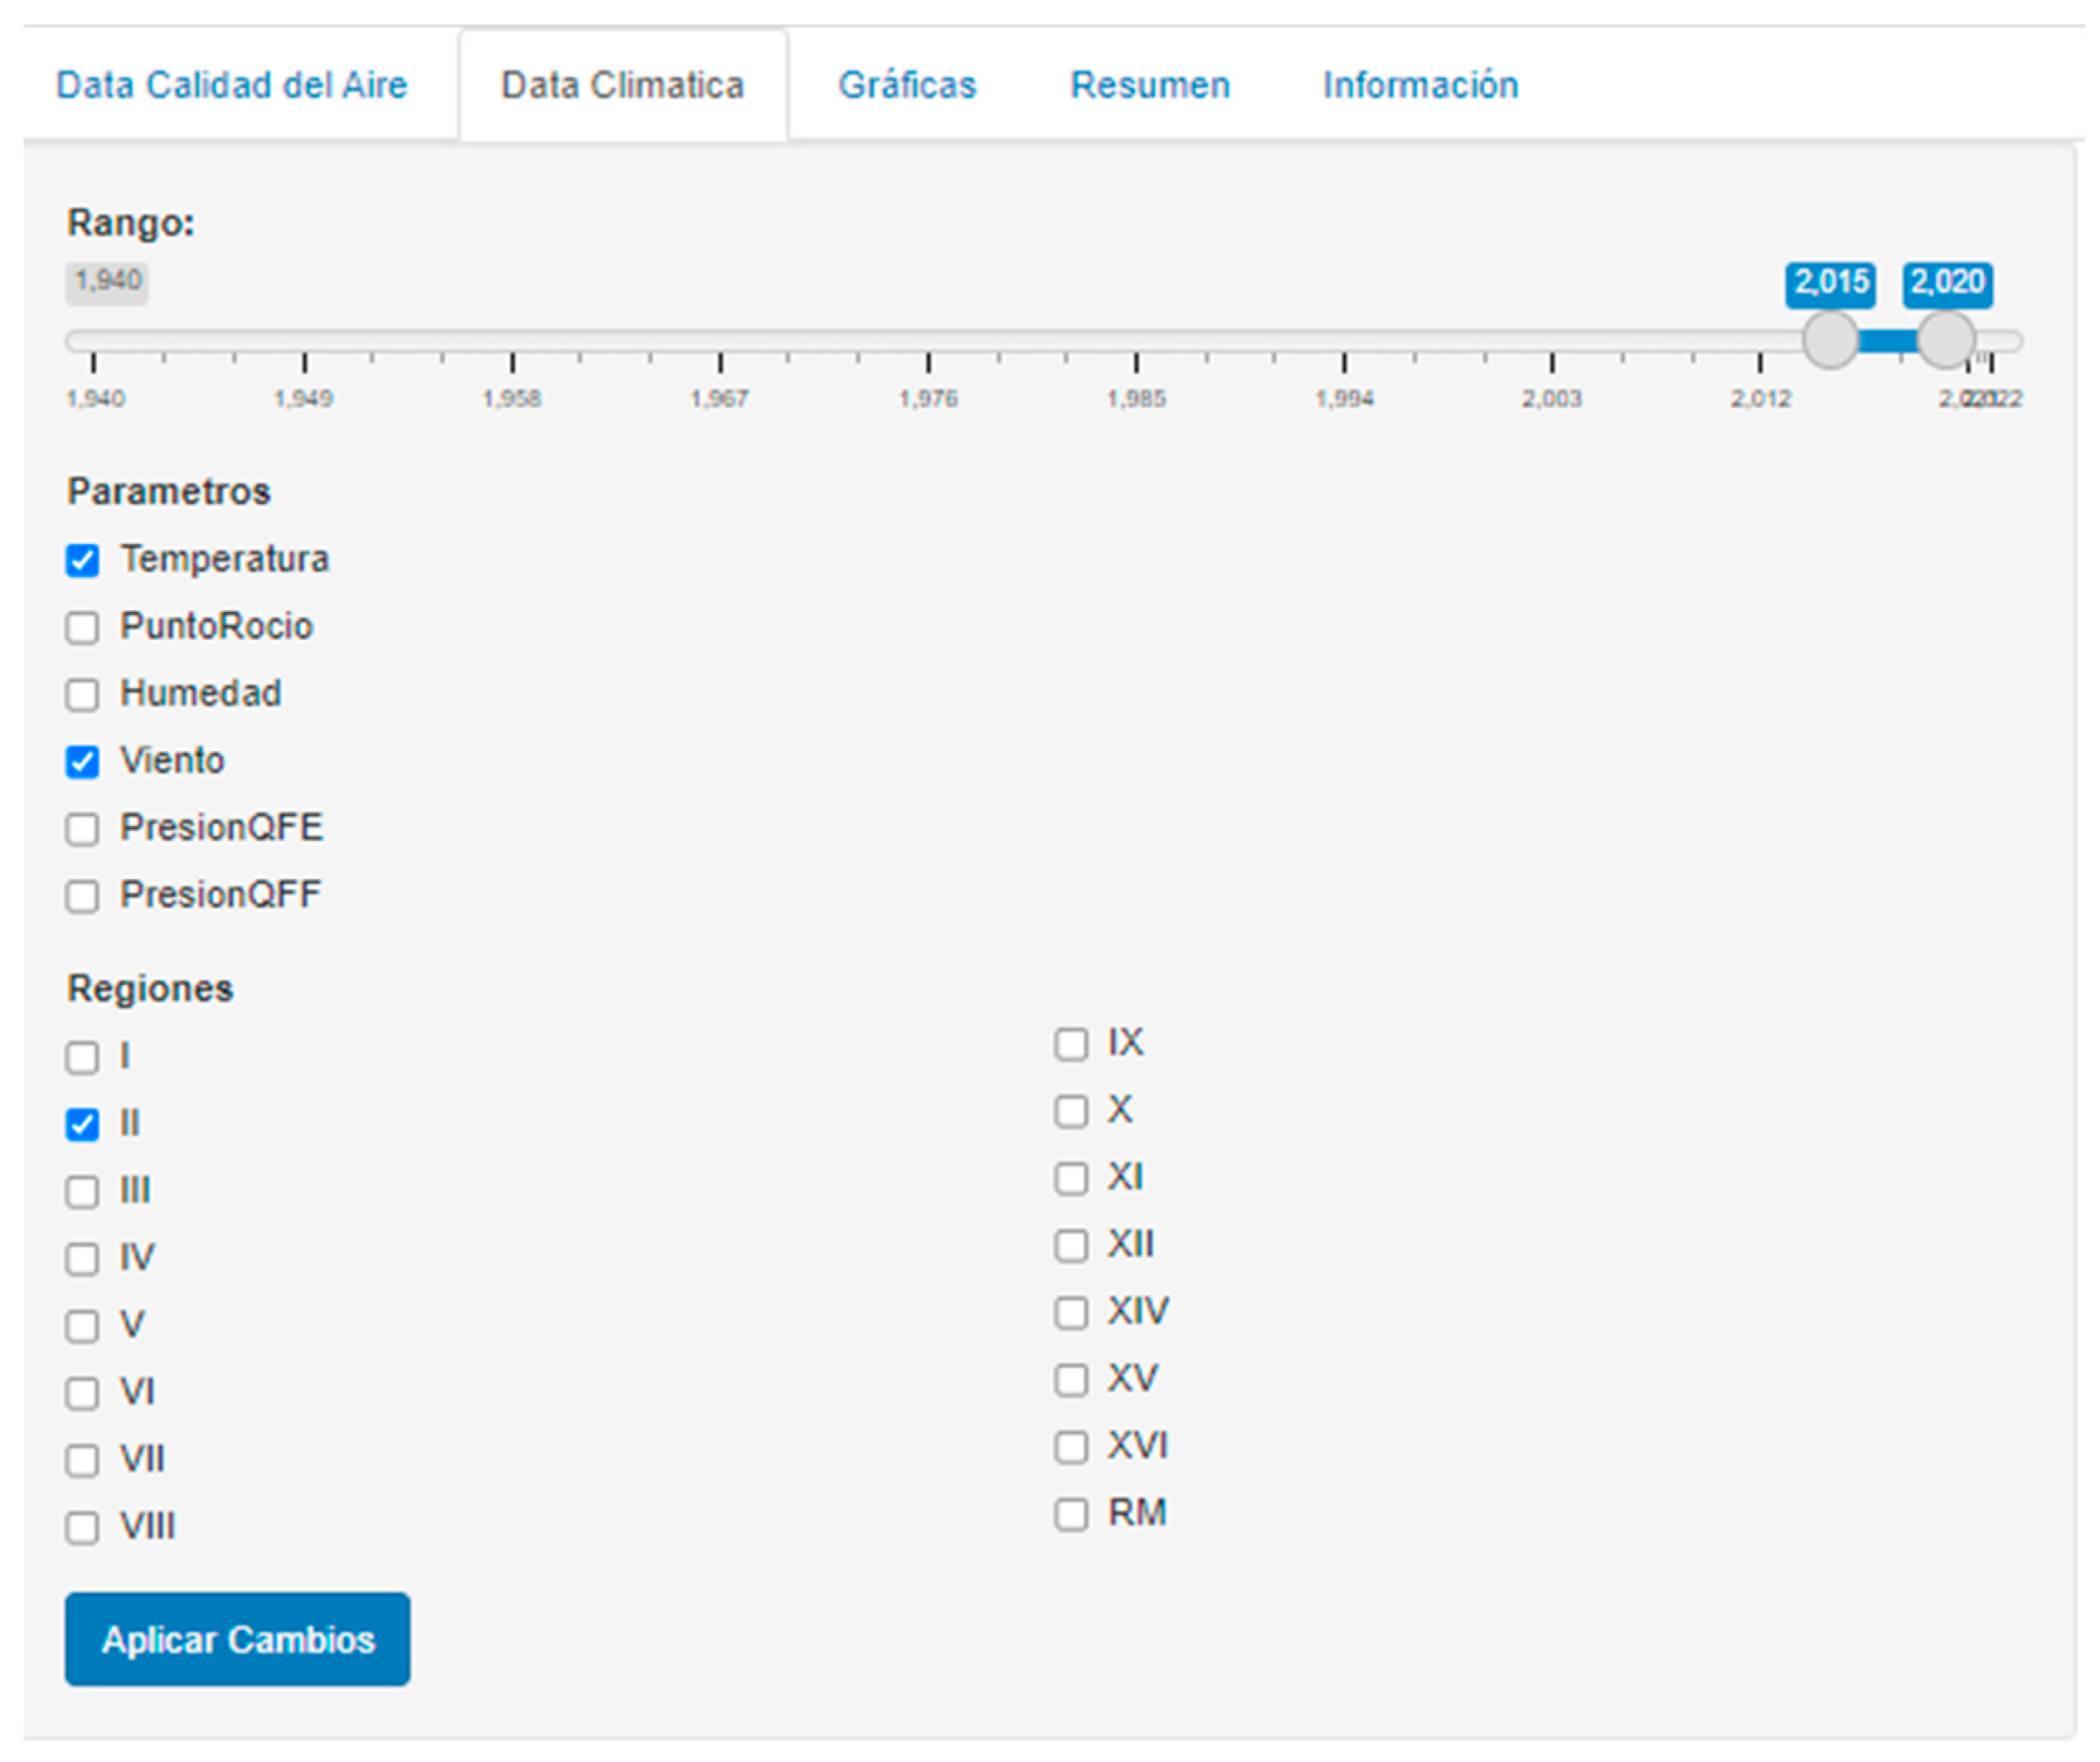
Task: Check region V checkbox
Action: coord(82,1327)
